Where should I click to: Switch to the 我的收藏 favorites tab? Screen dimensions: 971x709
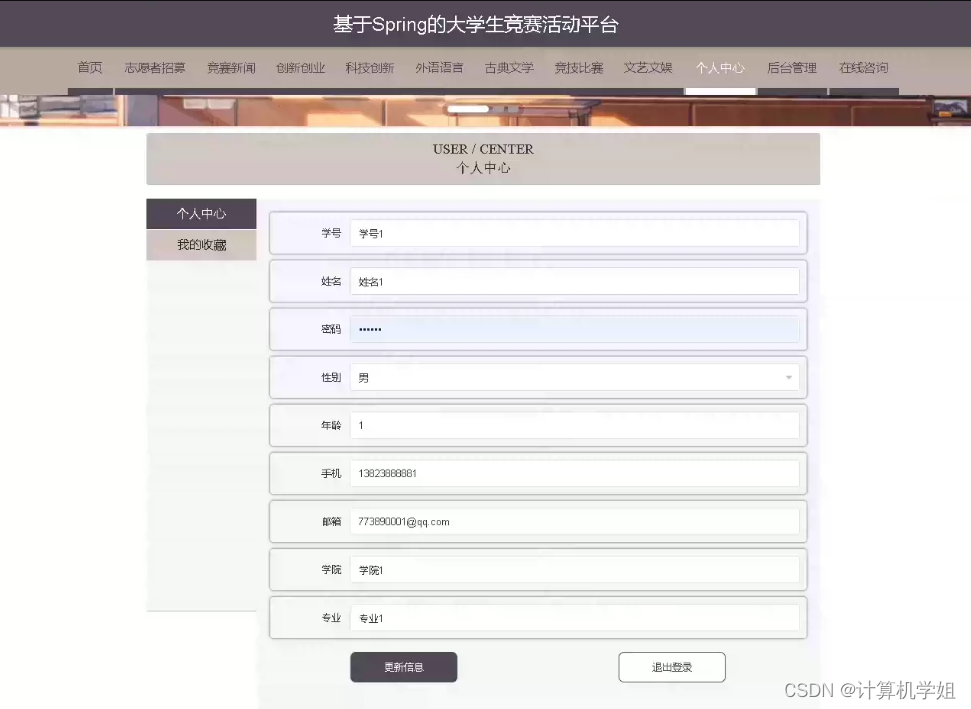[x=201, y=244]
